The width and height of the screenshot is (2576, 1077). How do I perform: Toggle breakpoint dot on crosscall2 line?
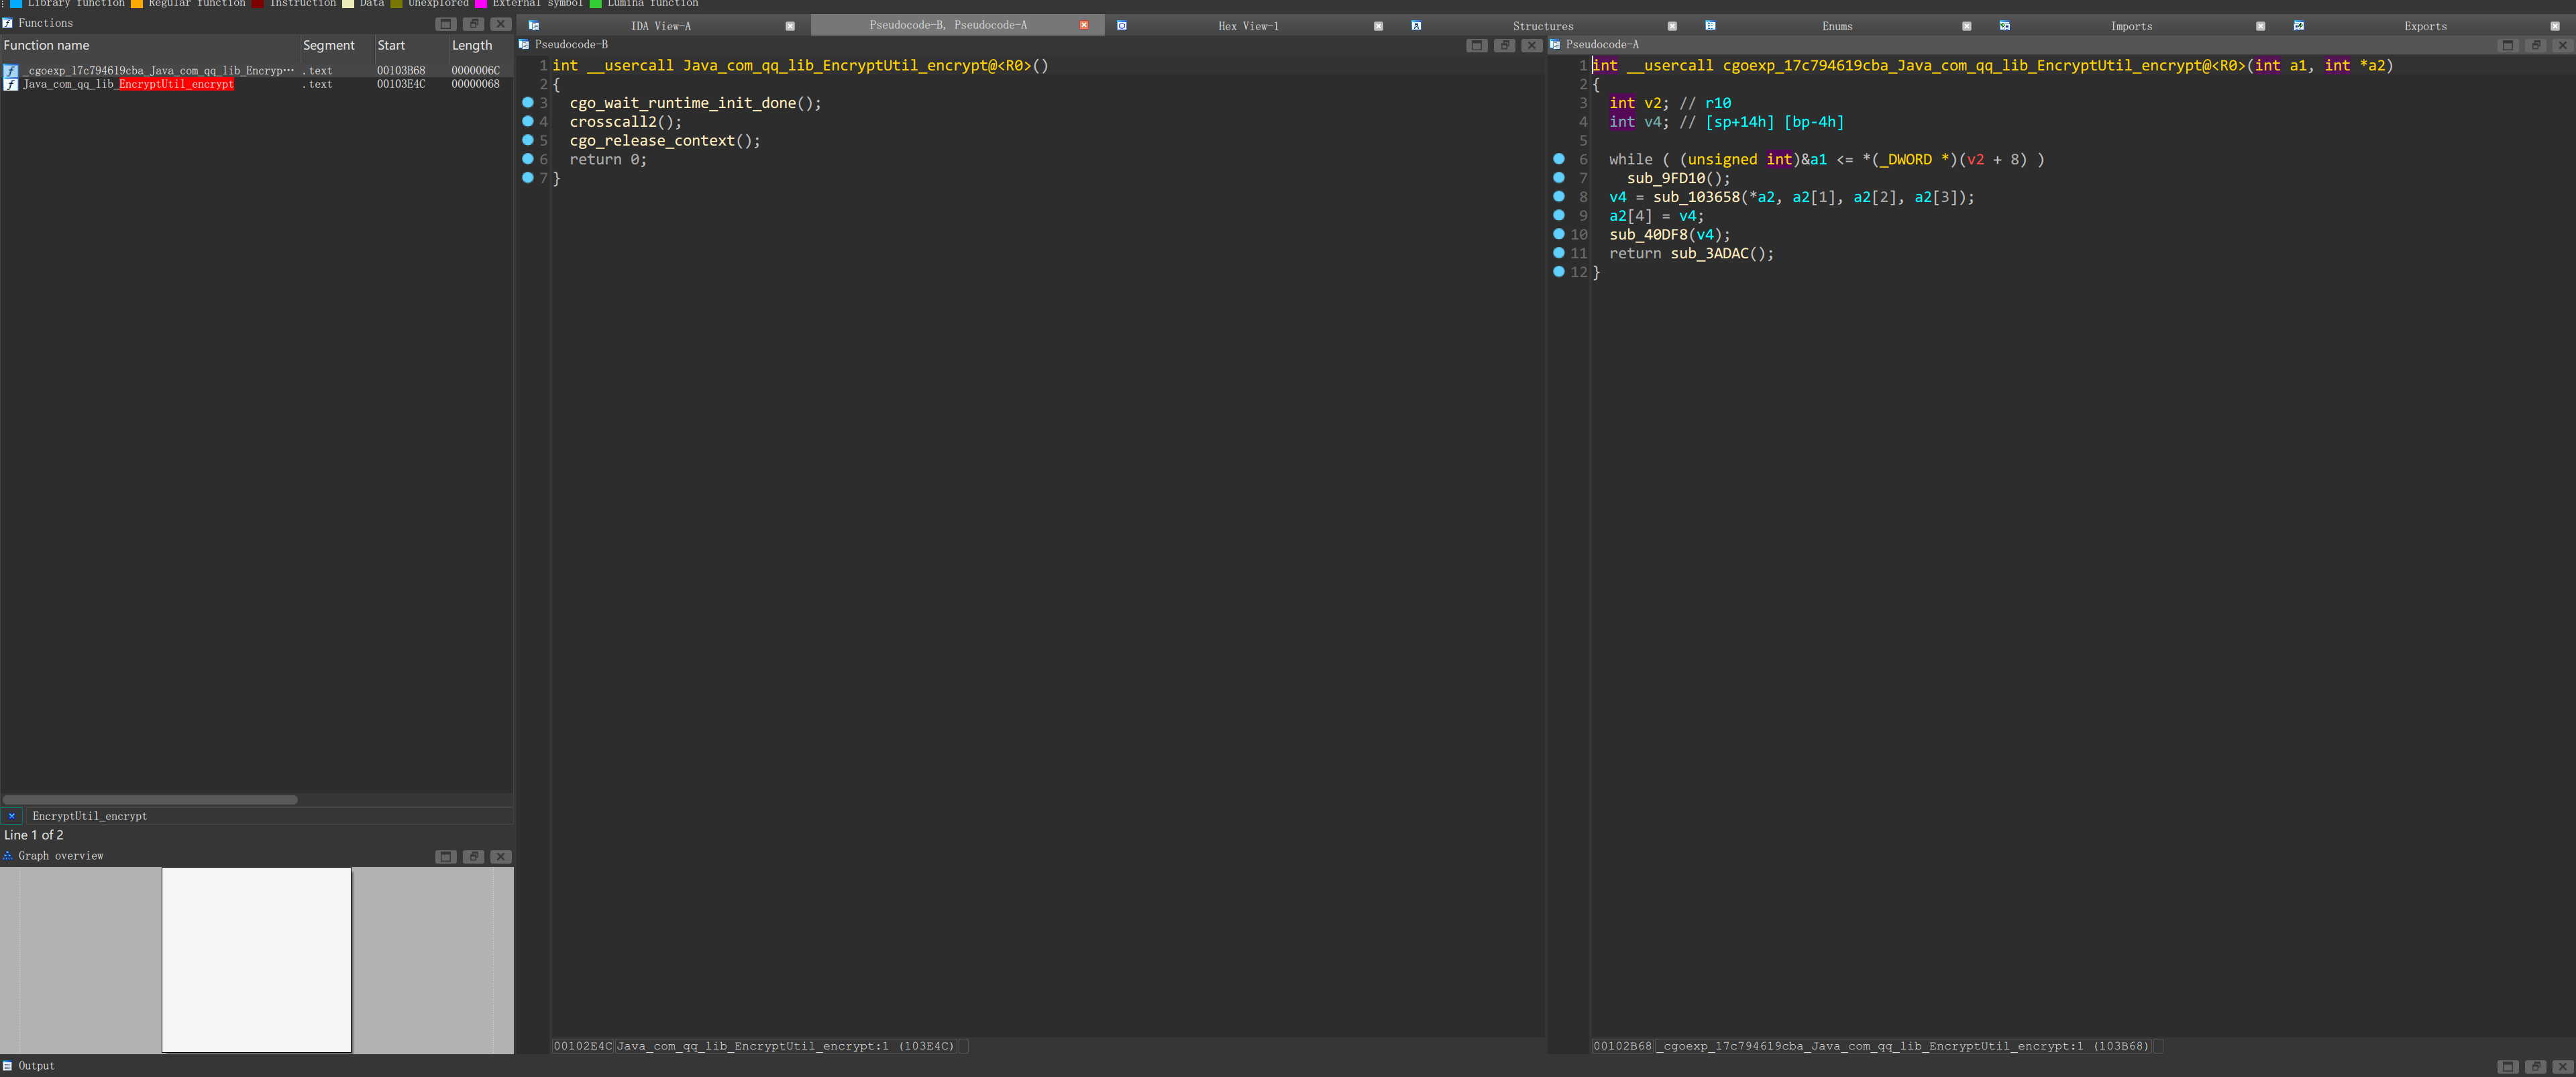tap(528, 121)
